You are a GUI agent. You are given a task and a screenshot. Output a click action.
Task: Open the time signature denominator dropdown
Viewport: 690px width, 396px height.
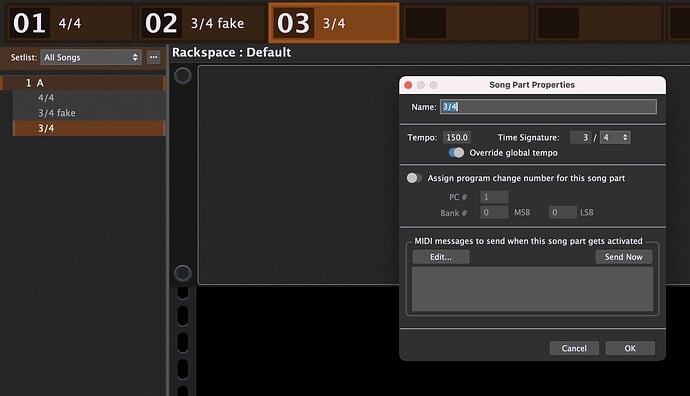615,137
